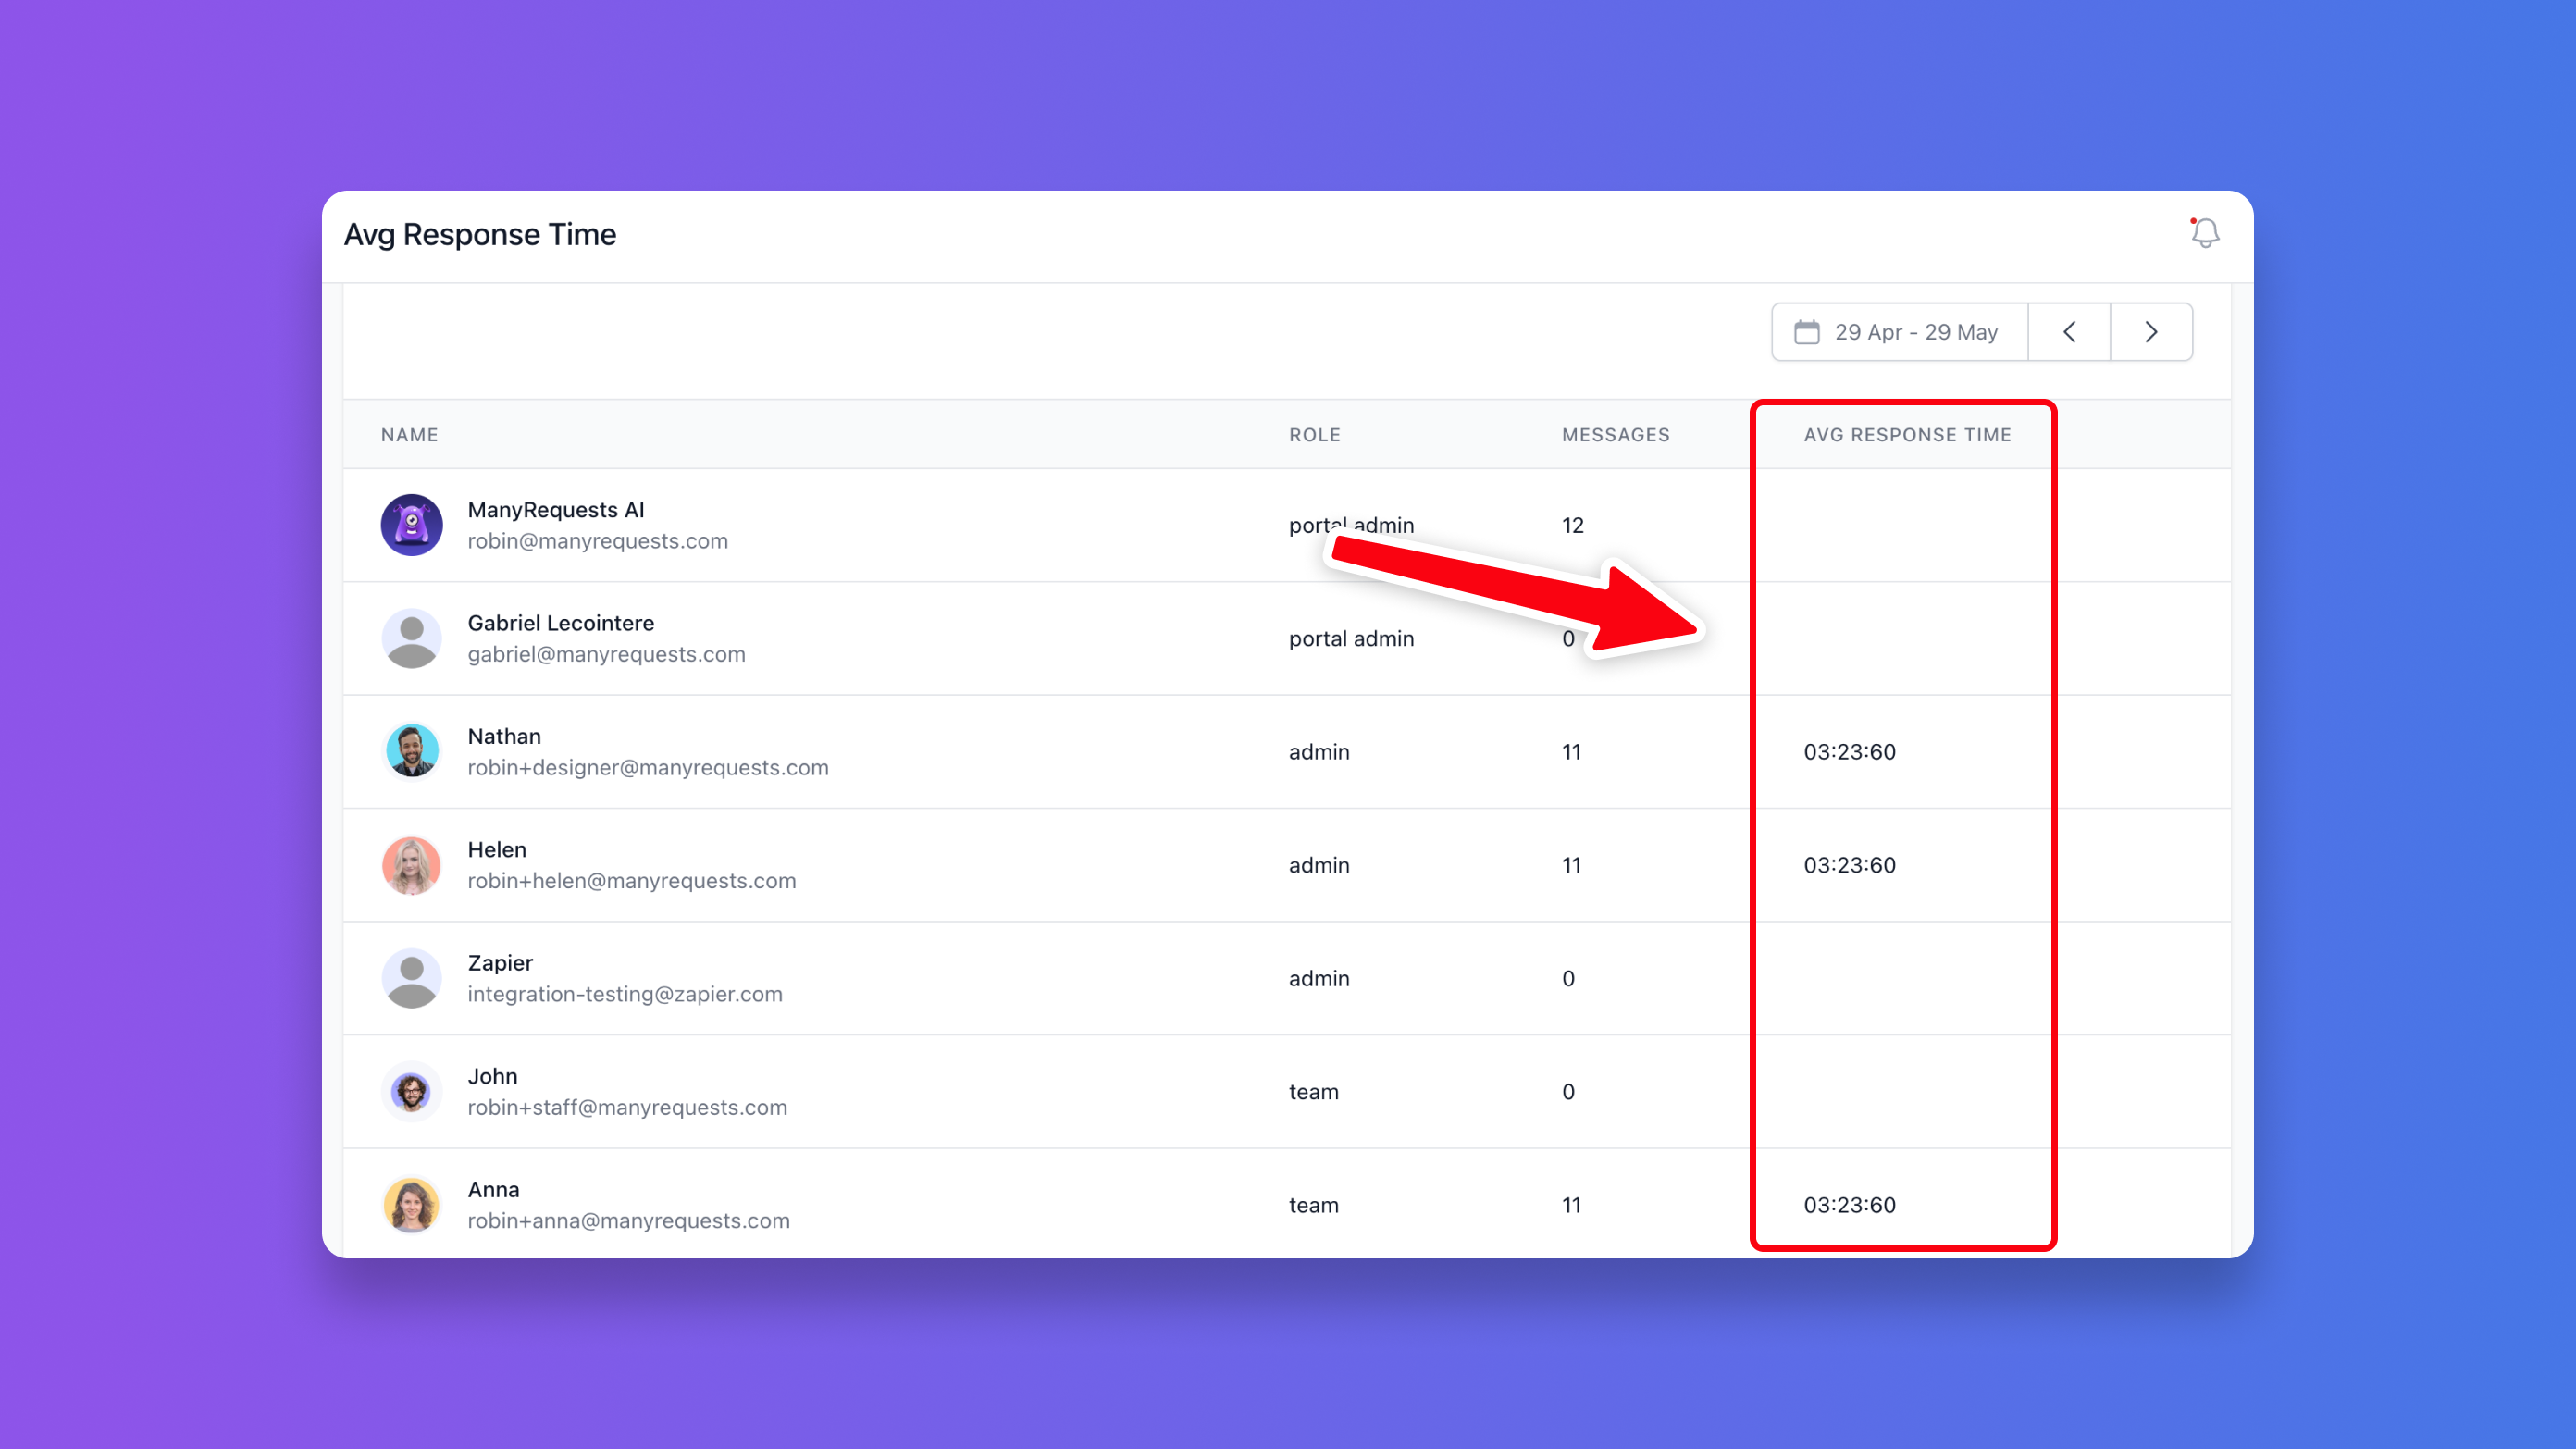Click the Avg Response Time page title

pos(480,234)
